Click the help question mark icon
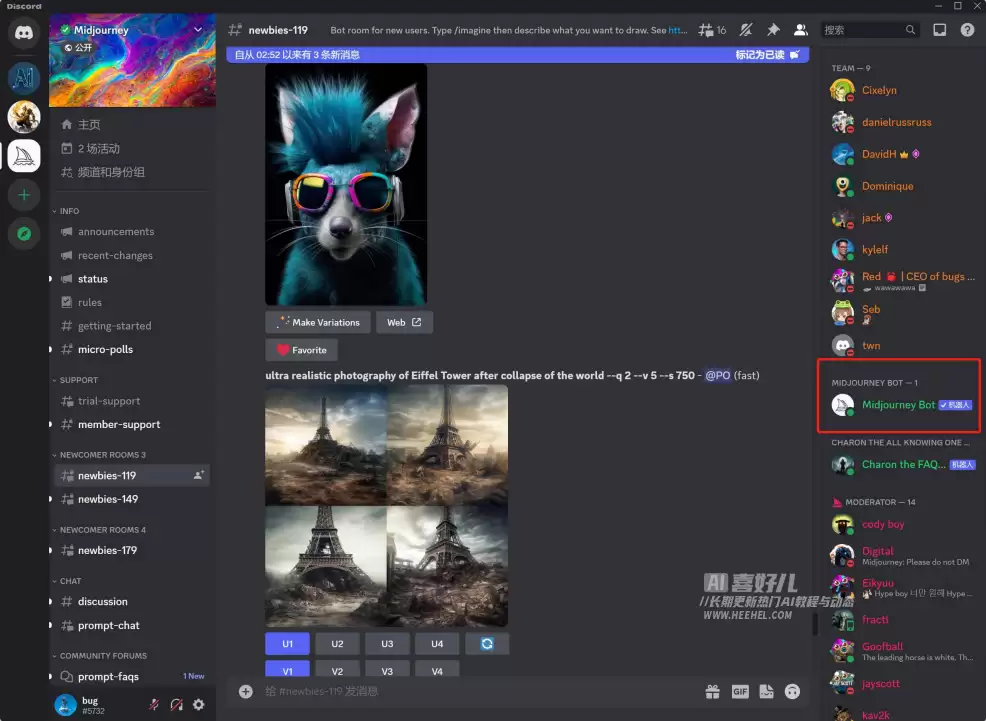The height and width of the screenshot is (721, 986). pyautogui.click(x=967, y=30)
